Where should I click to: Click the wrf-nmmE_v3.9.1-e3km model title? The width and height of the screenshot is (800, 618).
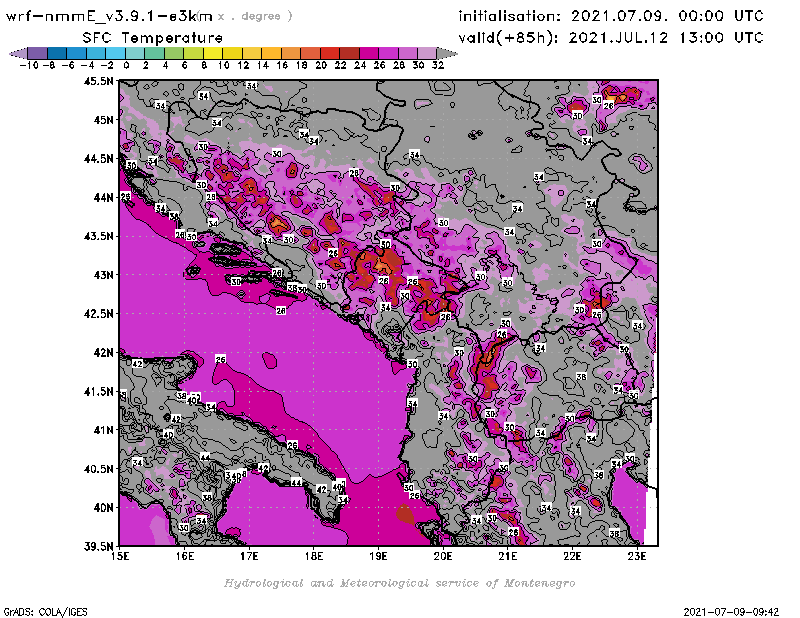(x=109, y=16)
